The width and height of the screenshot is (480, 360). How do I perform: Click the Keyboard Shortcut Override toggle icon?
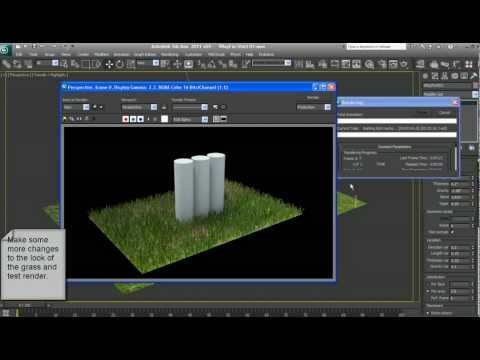click(188, 64)
